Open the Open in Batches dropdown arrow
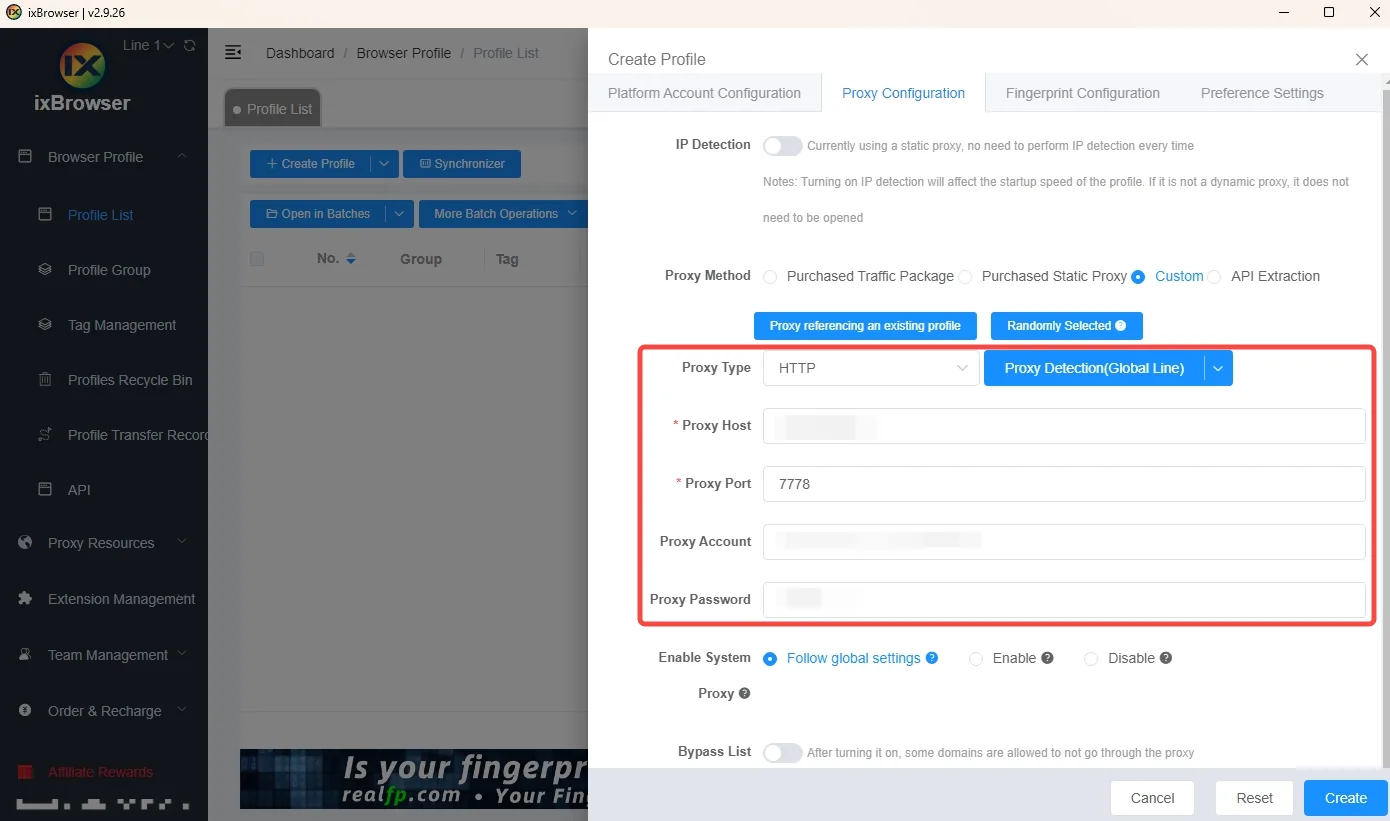The height and width of the screenshot is (821, 1390). coord(399,214)
